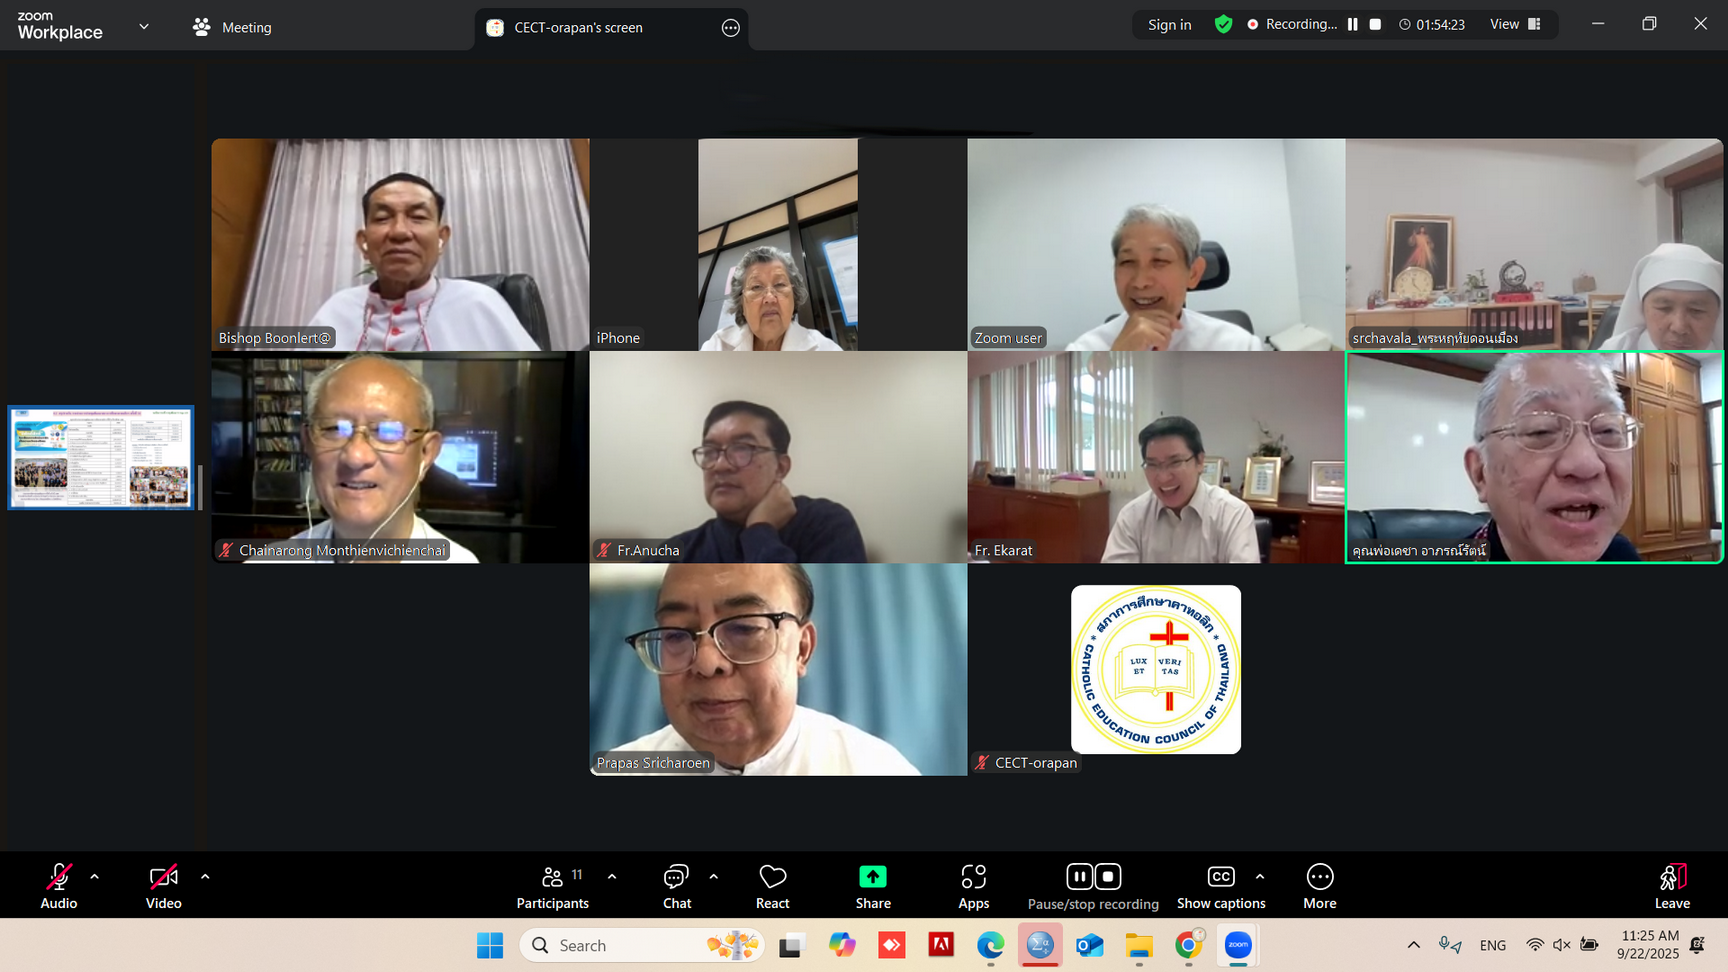This screenshot has width=1728, height=972.
Task: Click the Leave meeting button
Action: [x=1672, y=886]
